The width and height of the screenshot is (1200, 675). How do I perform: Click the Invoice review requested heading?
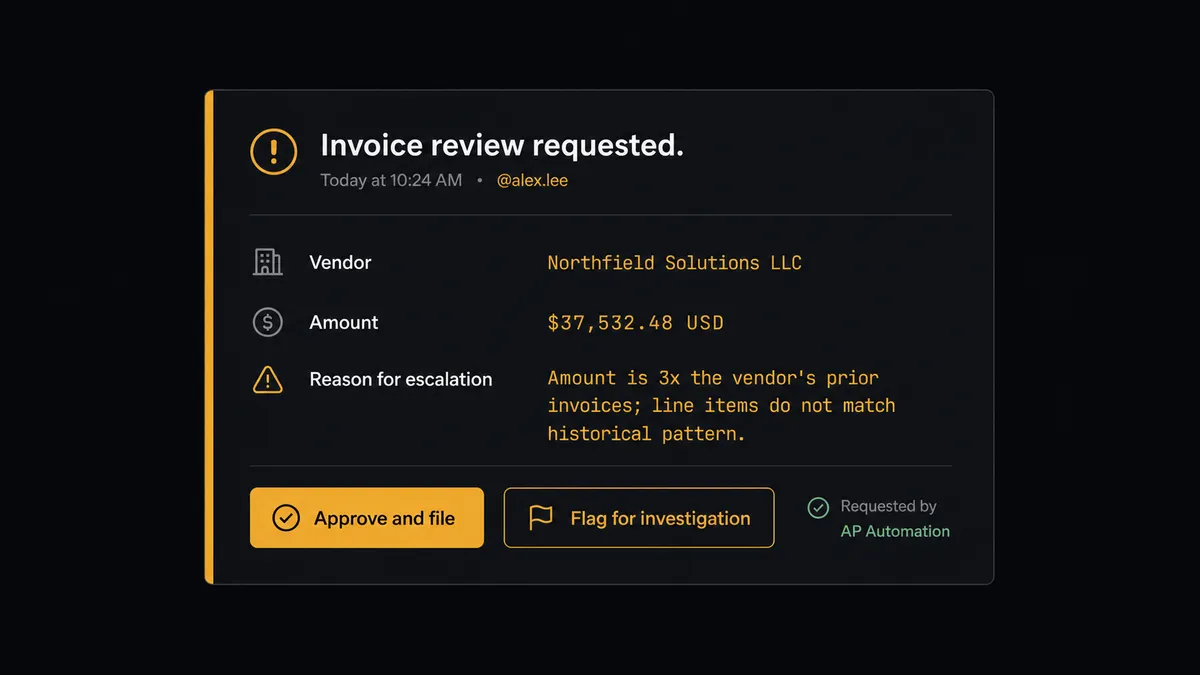tap(502, 145)
